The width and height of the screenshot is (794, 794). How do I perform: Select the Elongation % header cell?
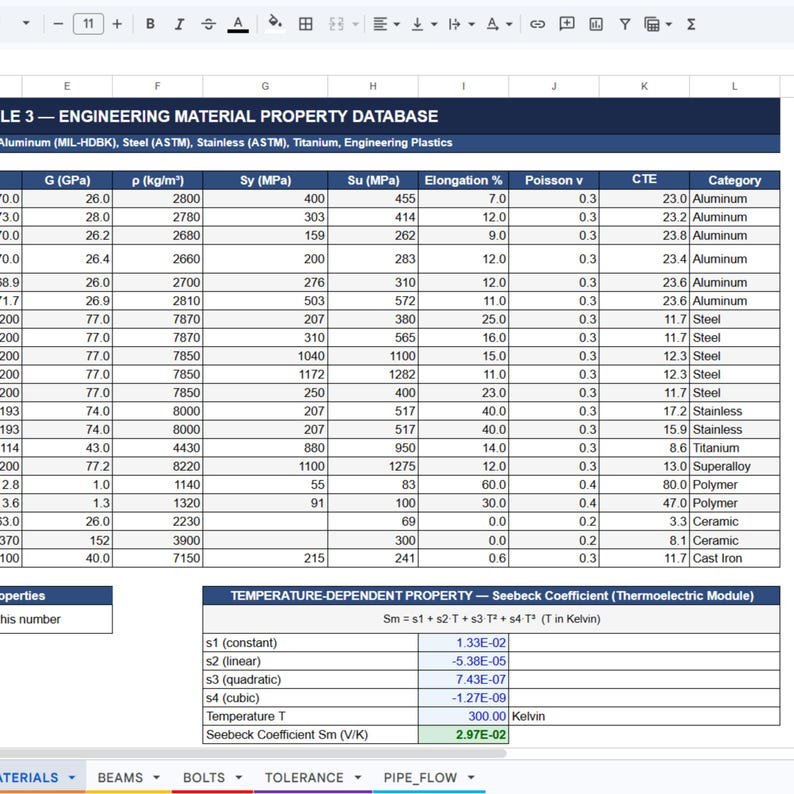[463, 180]
